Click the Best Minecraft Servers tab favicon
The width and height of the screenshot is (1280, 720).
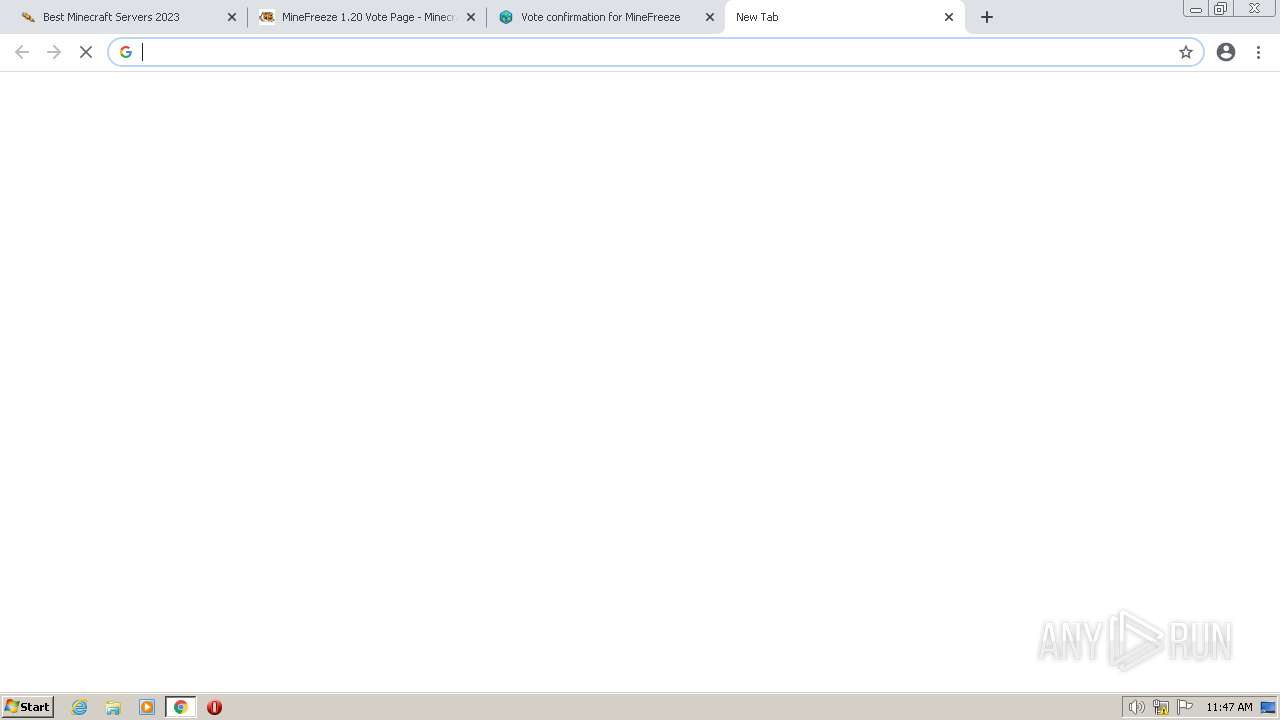(x=28, y=17)
